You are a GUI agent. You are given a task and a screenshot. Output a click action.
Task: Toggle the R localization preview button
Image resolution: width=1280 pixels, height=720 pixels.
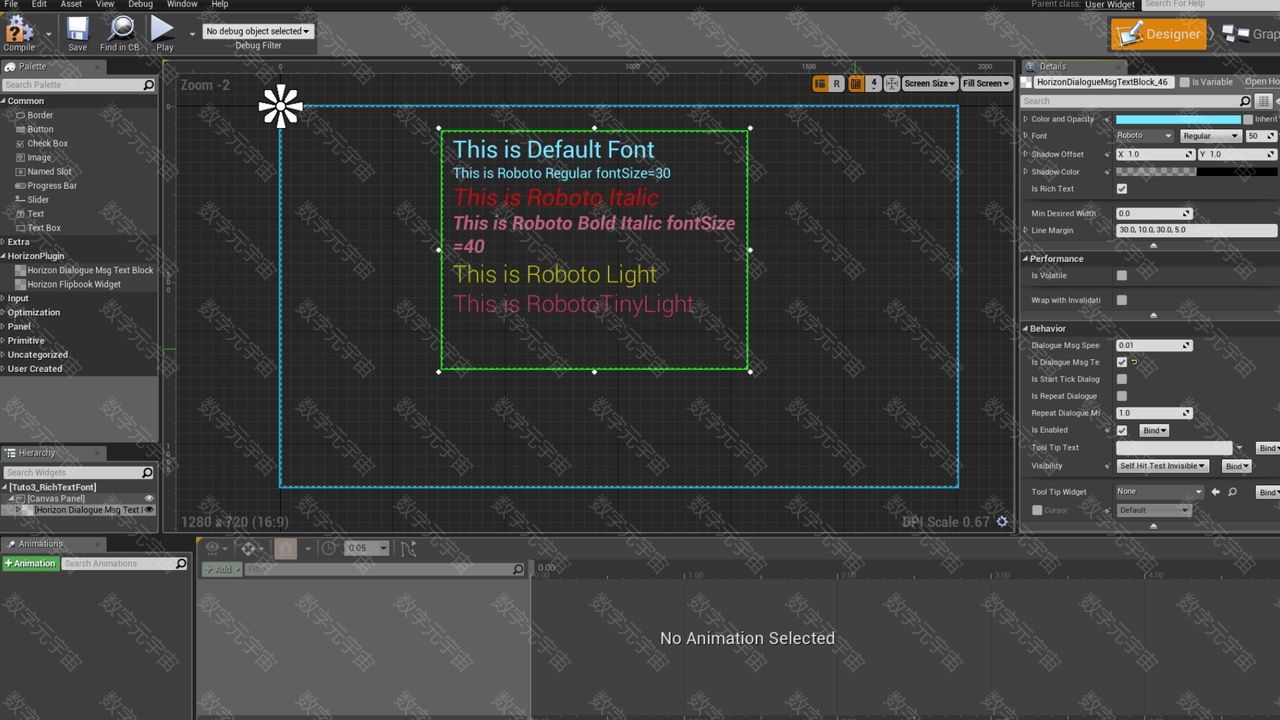point(837,84)
